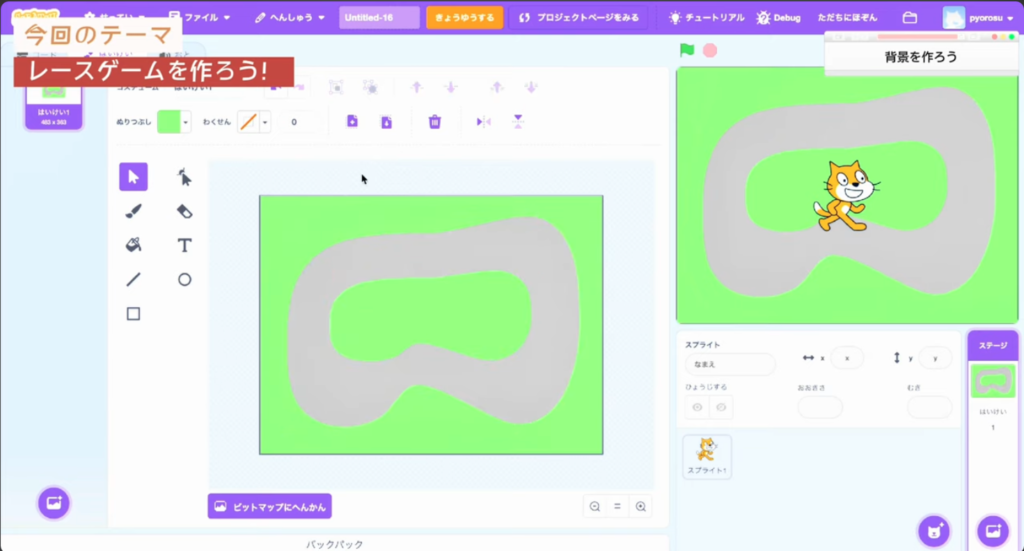
Task: Select the Line tool
Action: 133,280
